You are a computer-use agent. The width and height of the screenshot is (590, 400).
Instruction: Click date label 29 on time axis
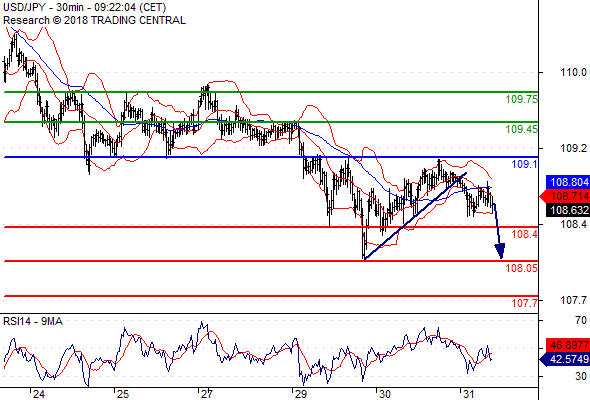(301, 394)
